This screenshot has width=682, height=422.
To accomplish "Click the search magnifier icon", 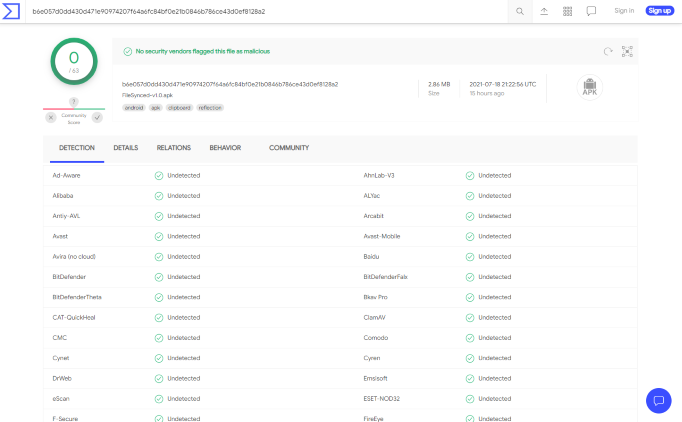I will tap(520, 11).
